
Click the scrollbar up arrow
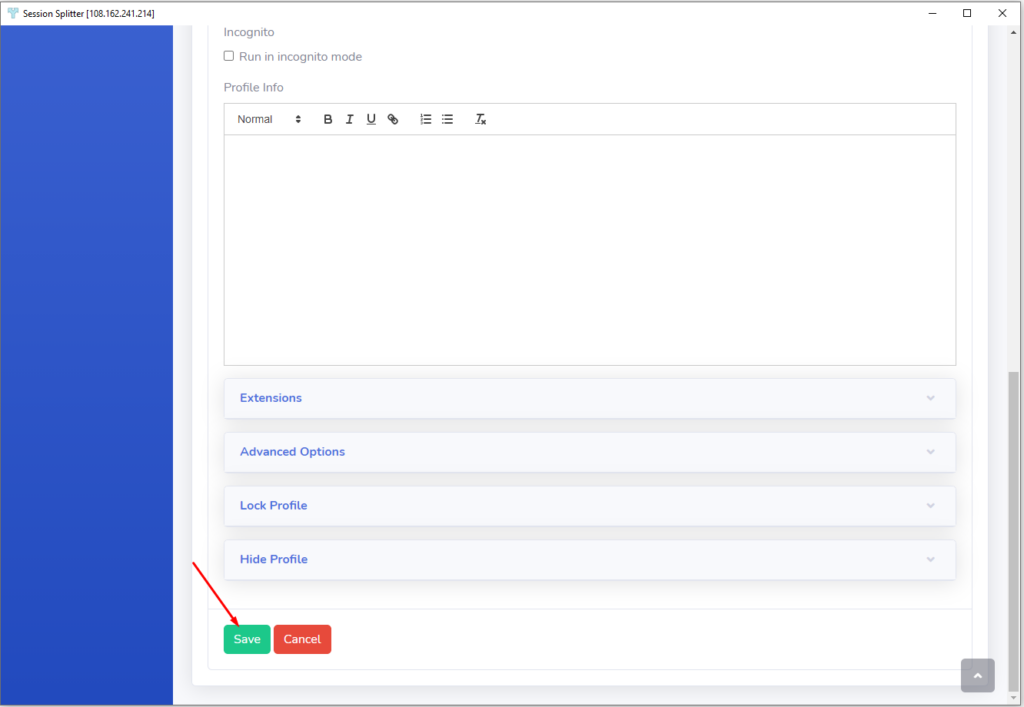[x=1014, y=32]
